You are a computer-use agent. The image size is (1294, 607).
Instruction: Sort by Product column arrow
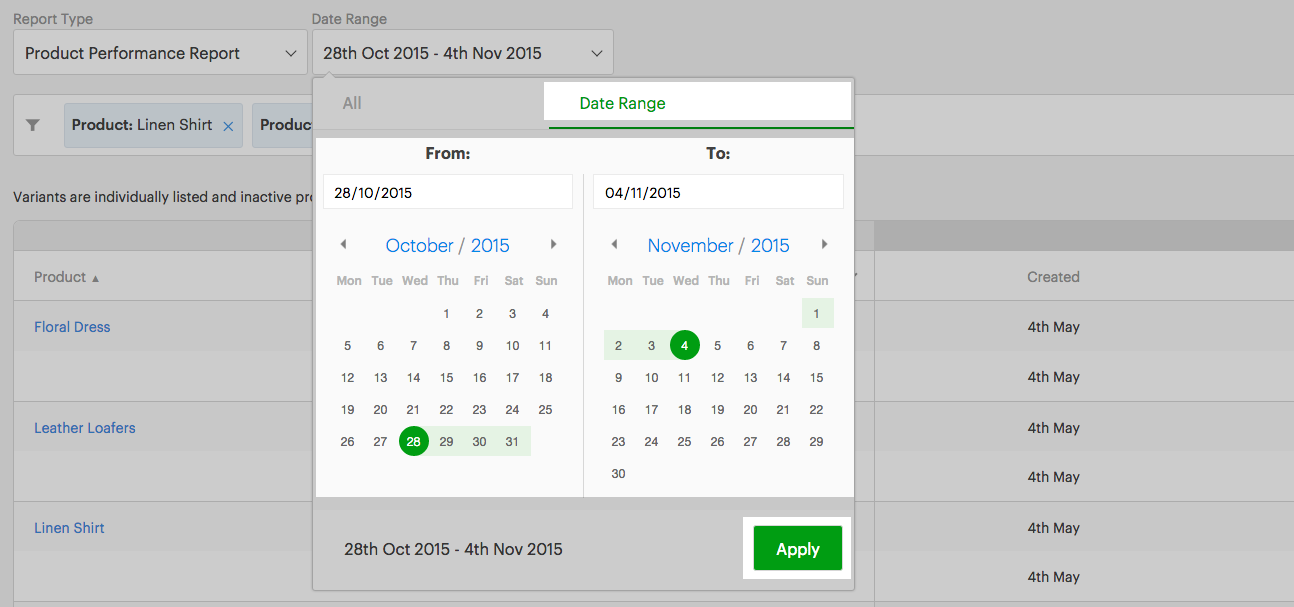(x=96, y=278)
